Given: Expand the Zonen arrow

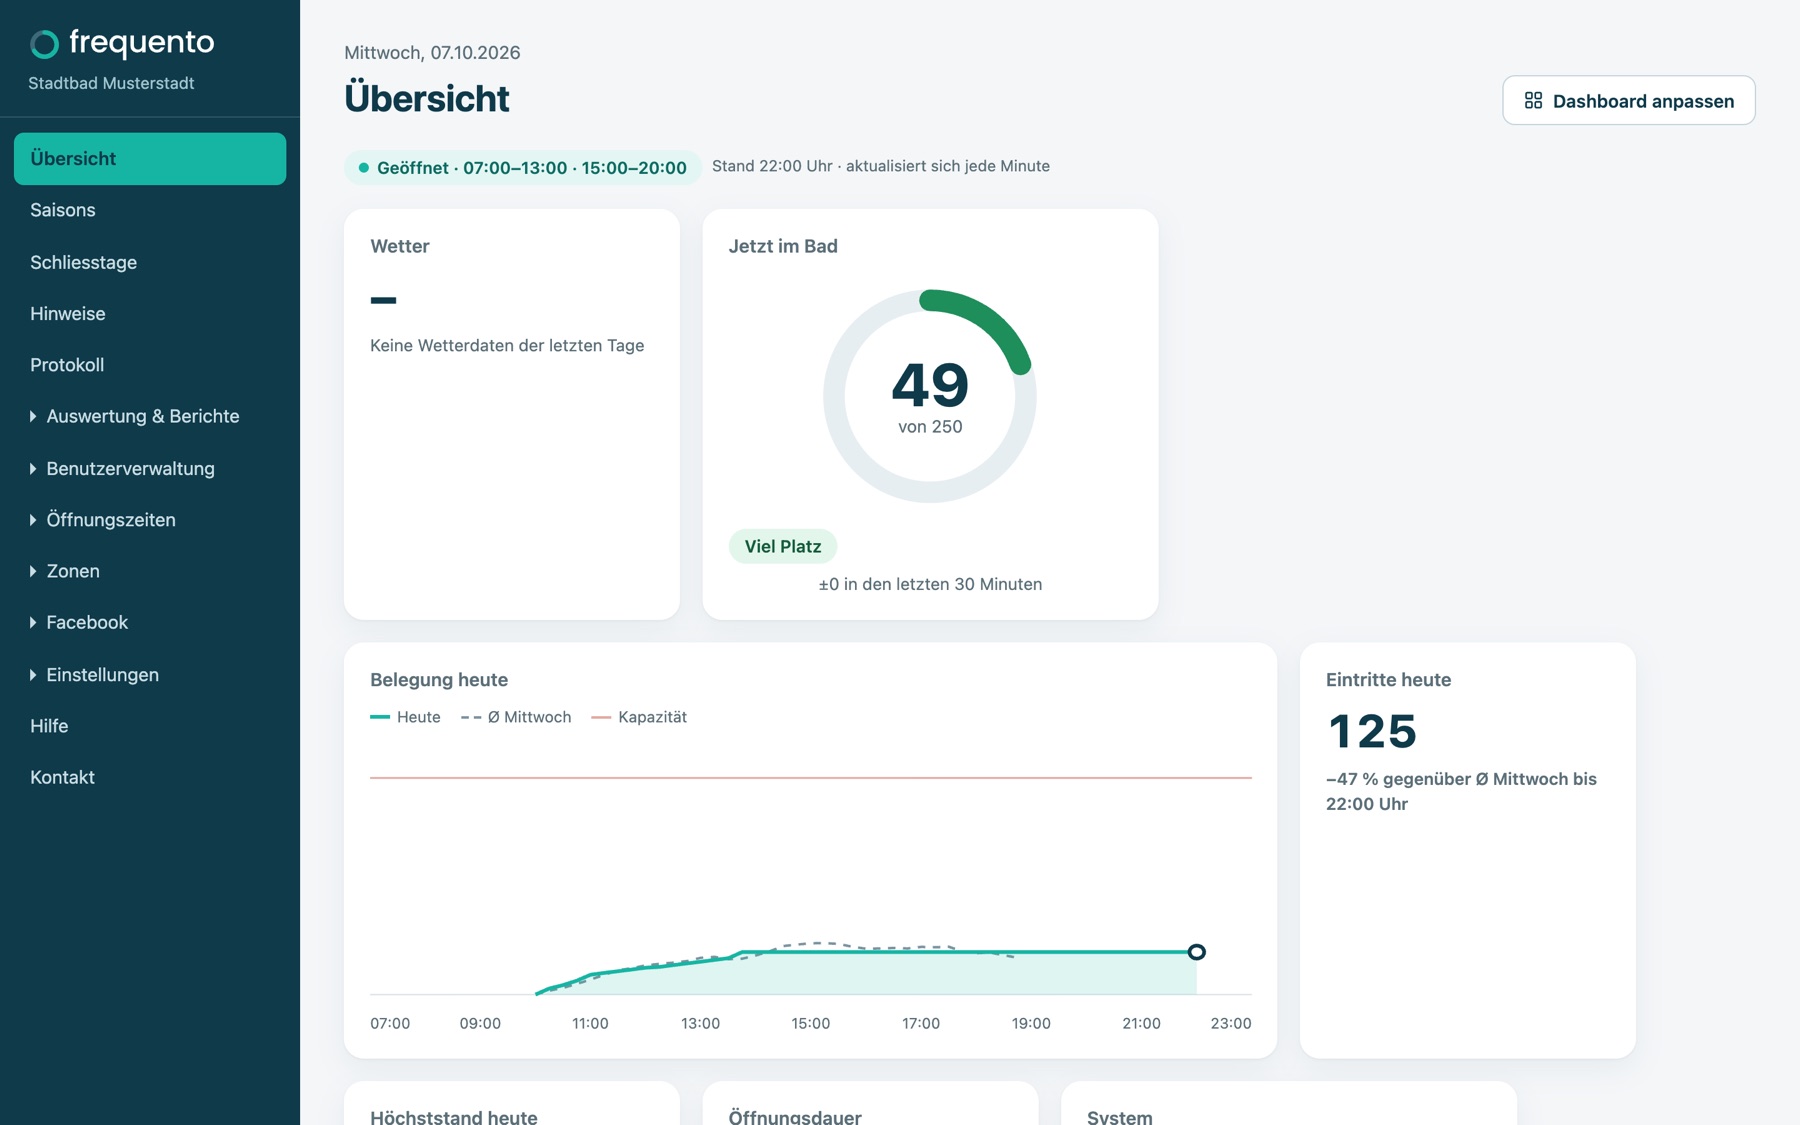Looking at the screenshot, I should tap(33, 571).
